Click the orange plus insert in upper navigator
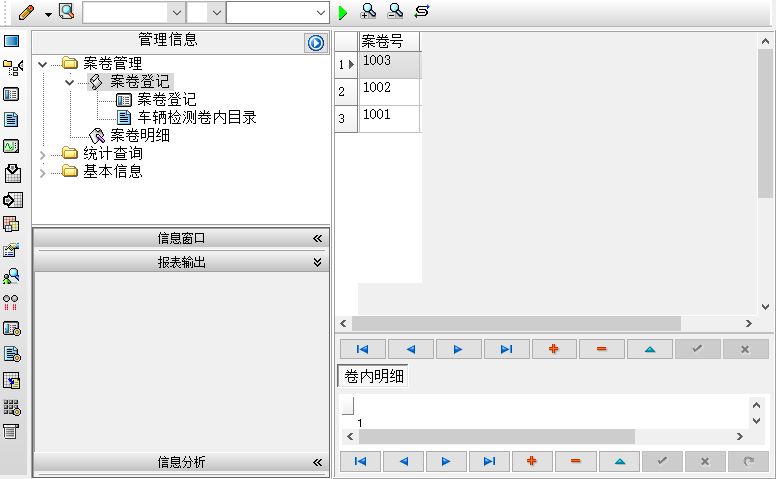Viewport: 776px width, 479px height. click(x=554, y=349)
